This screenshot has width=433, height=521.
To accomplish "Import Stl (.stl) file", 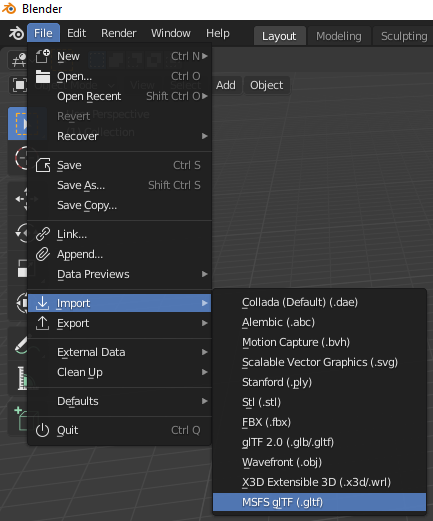I will (319, 402).
